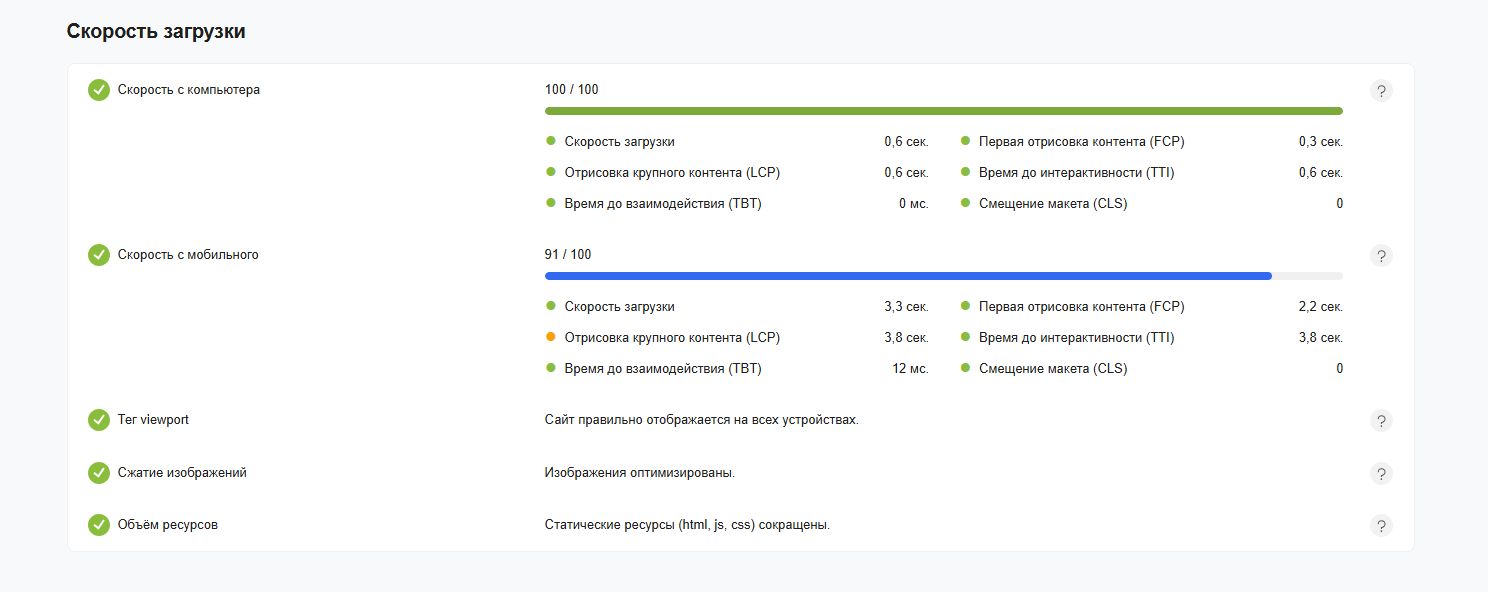Viewport: 1488px width, 592px height.
Task: Open help icon for Сжатие изображений
Action: point(1381,474)
